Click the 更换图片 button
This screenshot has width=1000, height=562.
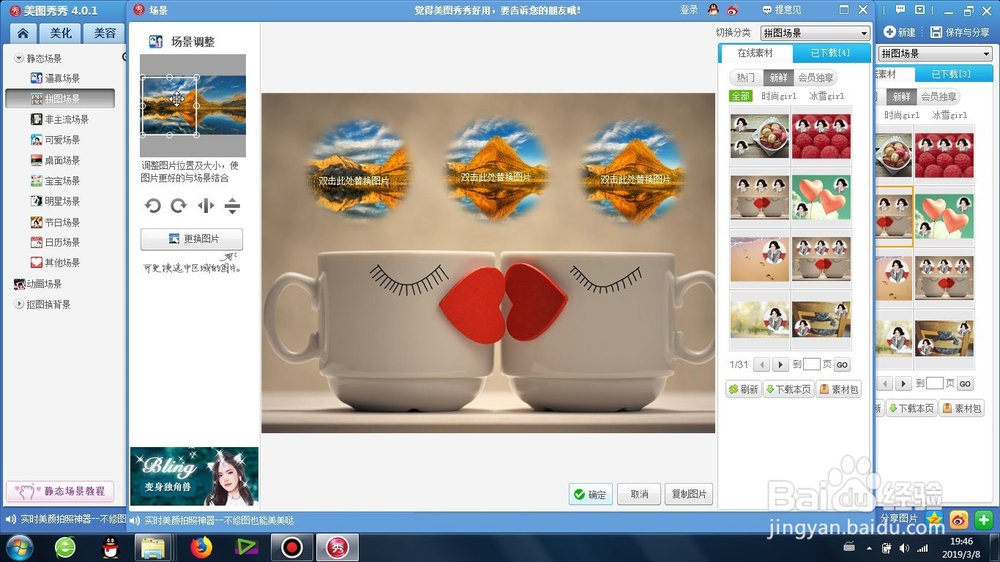[191, 239]
